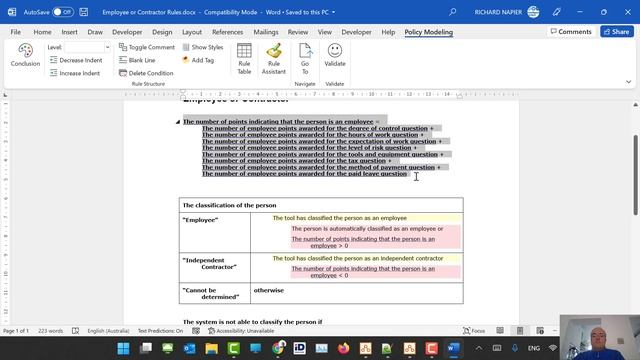Click the 223 words count
The height and width of the screenshot is (360, 640).
click(x=51, y=331)
